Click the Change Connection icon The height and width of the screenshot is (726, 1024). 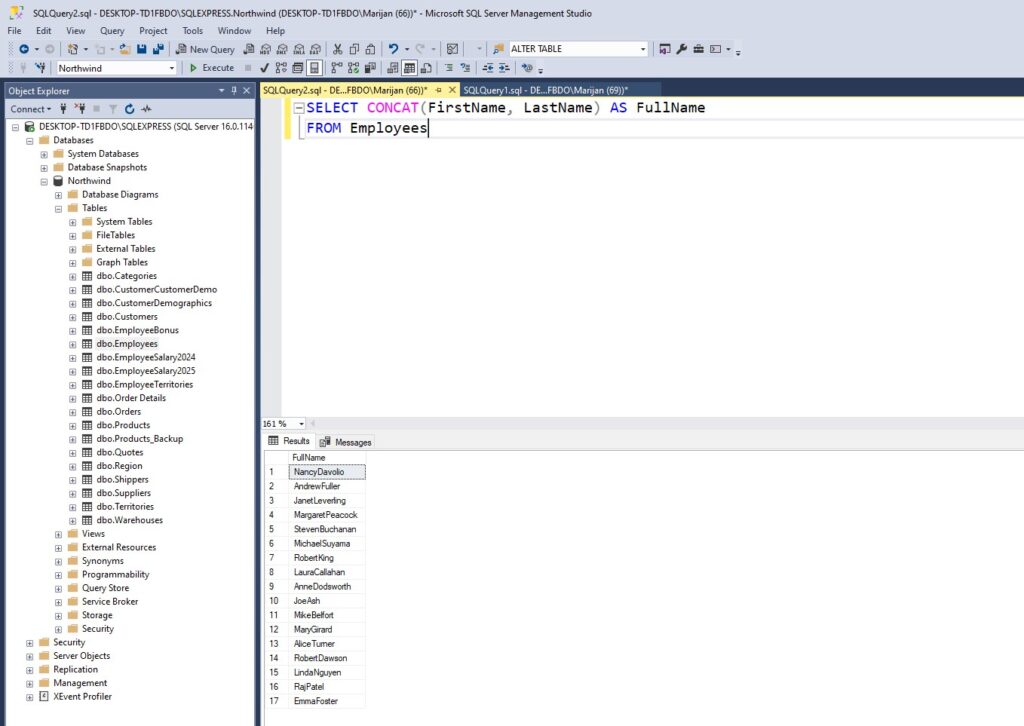click(x=40, y=68)
